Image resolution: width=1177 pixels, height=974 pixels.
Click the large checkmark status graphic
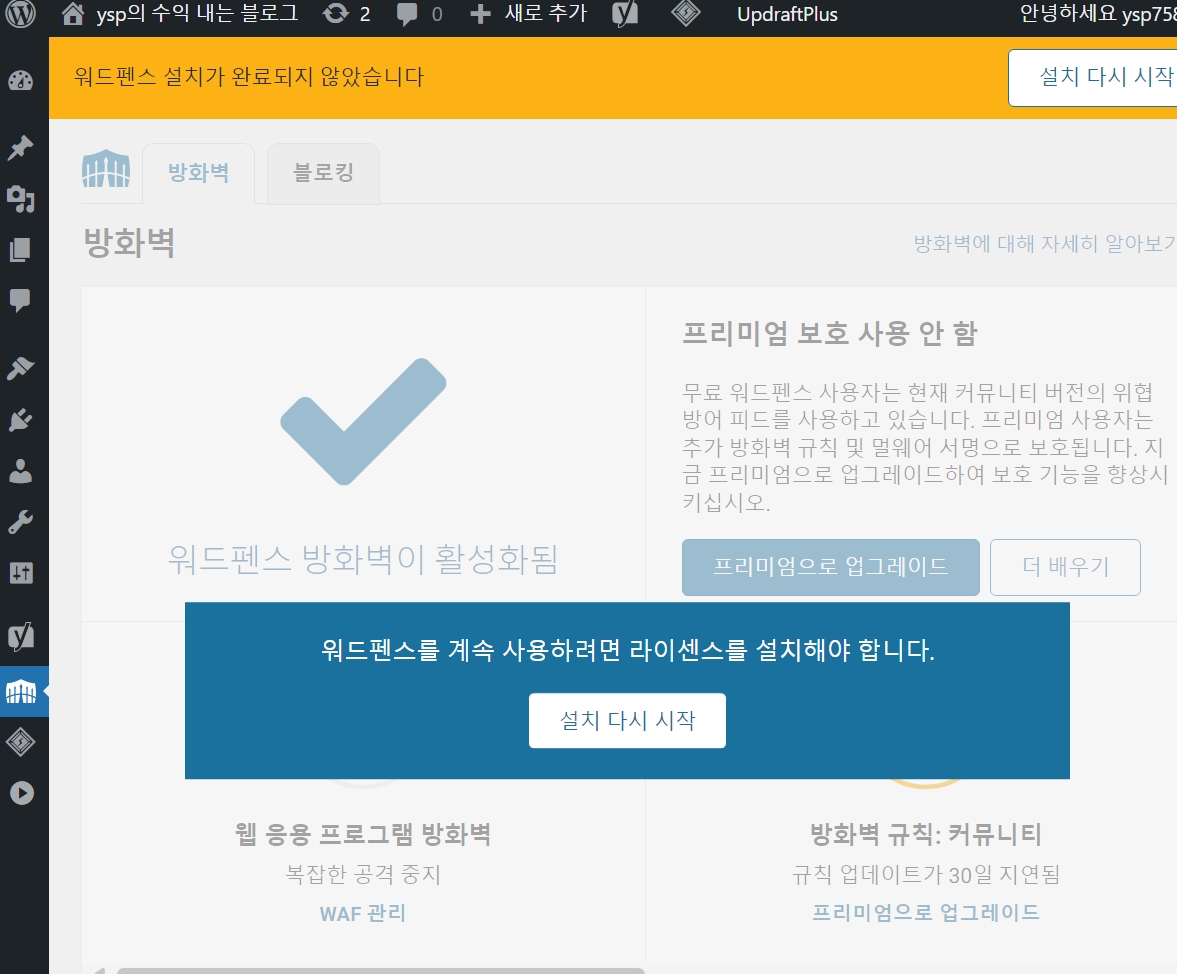click(x=363, y=422)
